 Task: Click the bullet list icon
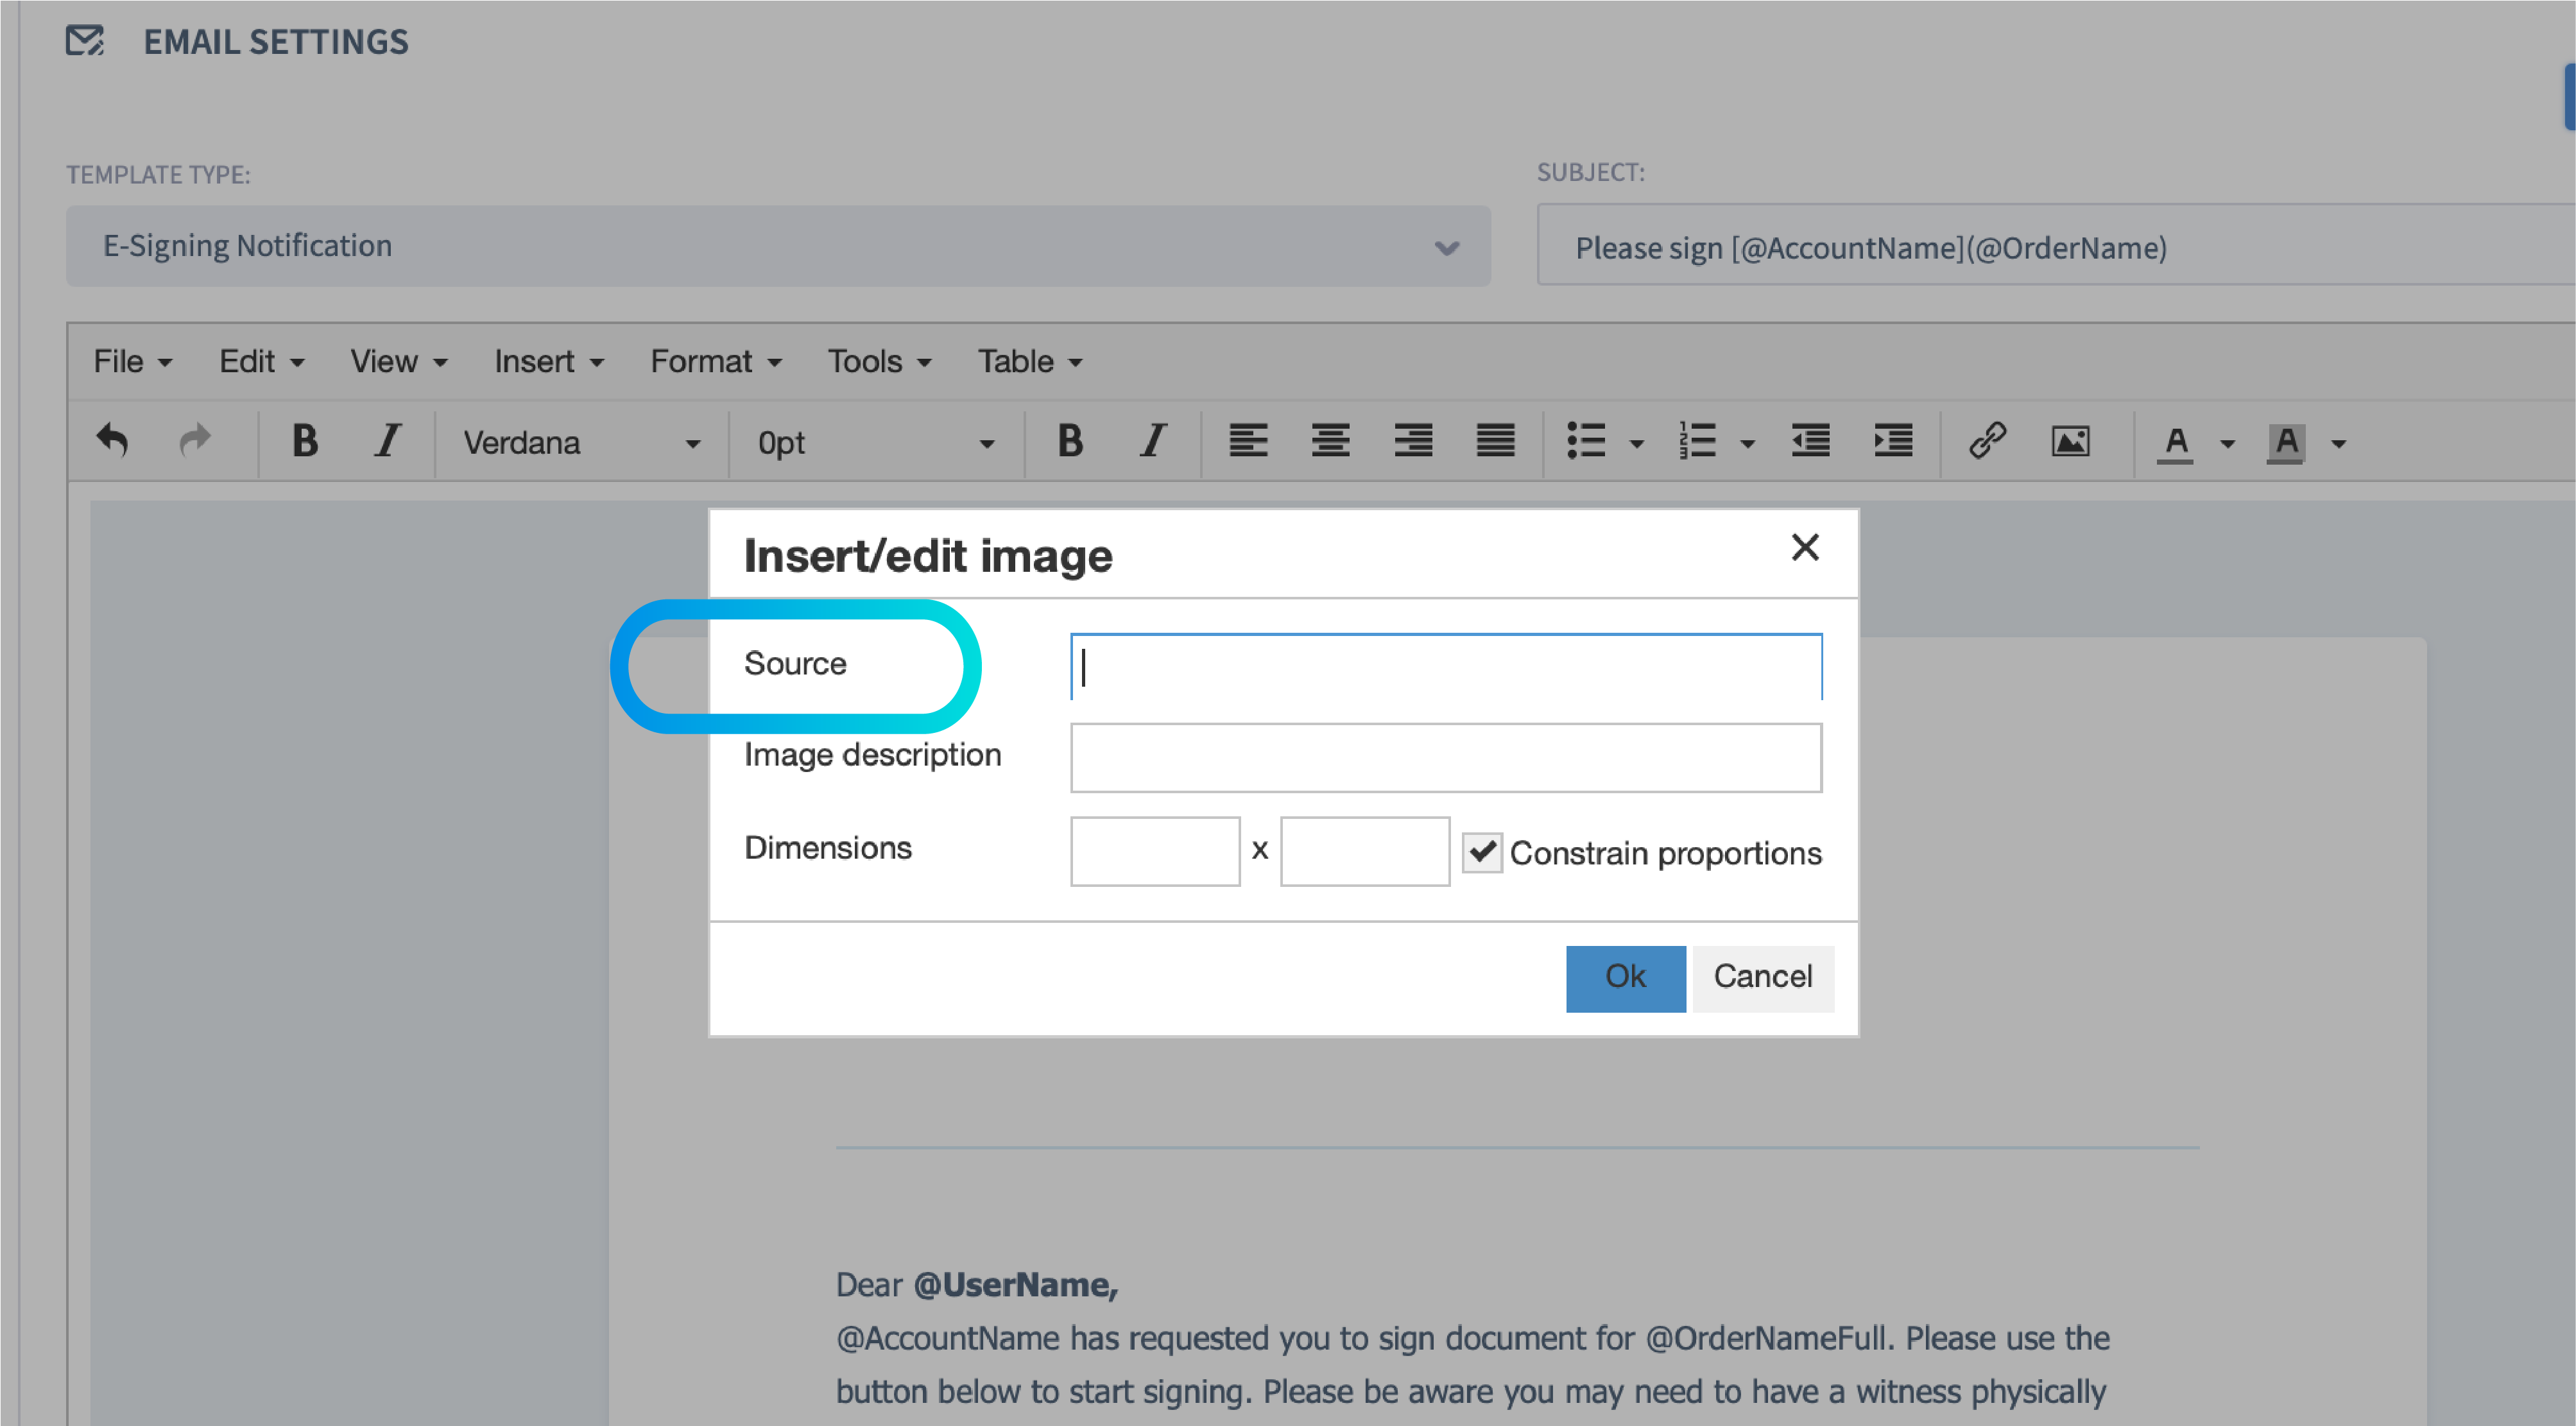[x=1586, y=441]
